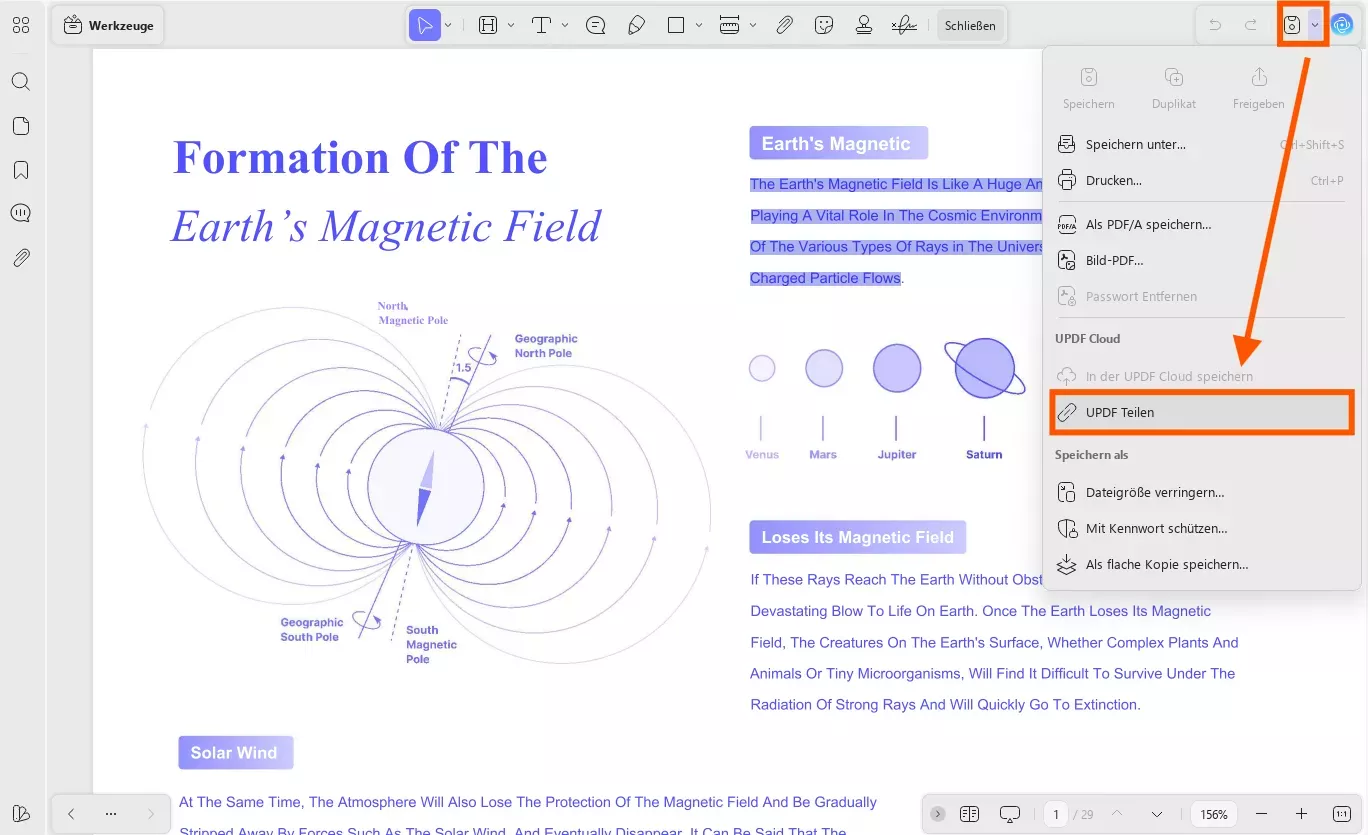This screenshot has height=835, width=1368.
Task: Open the 156% zoom level box
Action: click(x=1214, y=814)
